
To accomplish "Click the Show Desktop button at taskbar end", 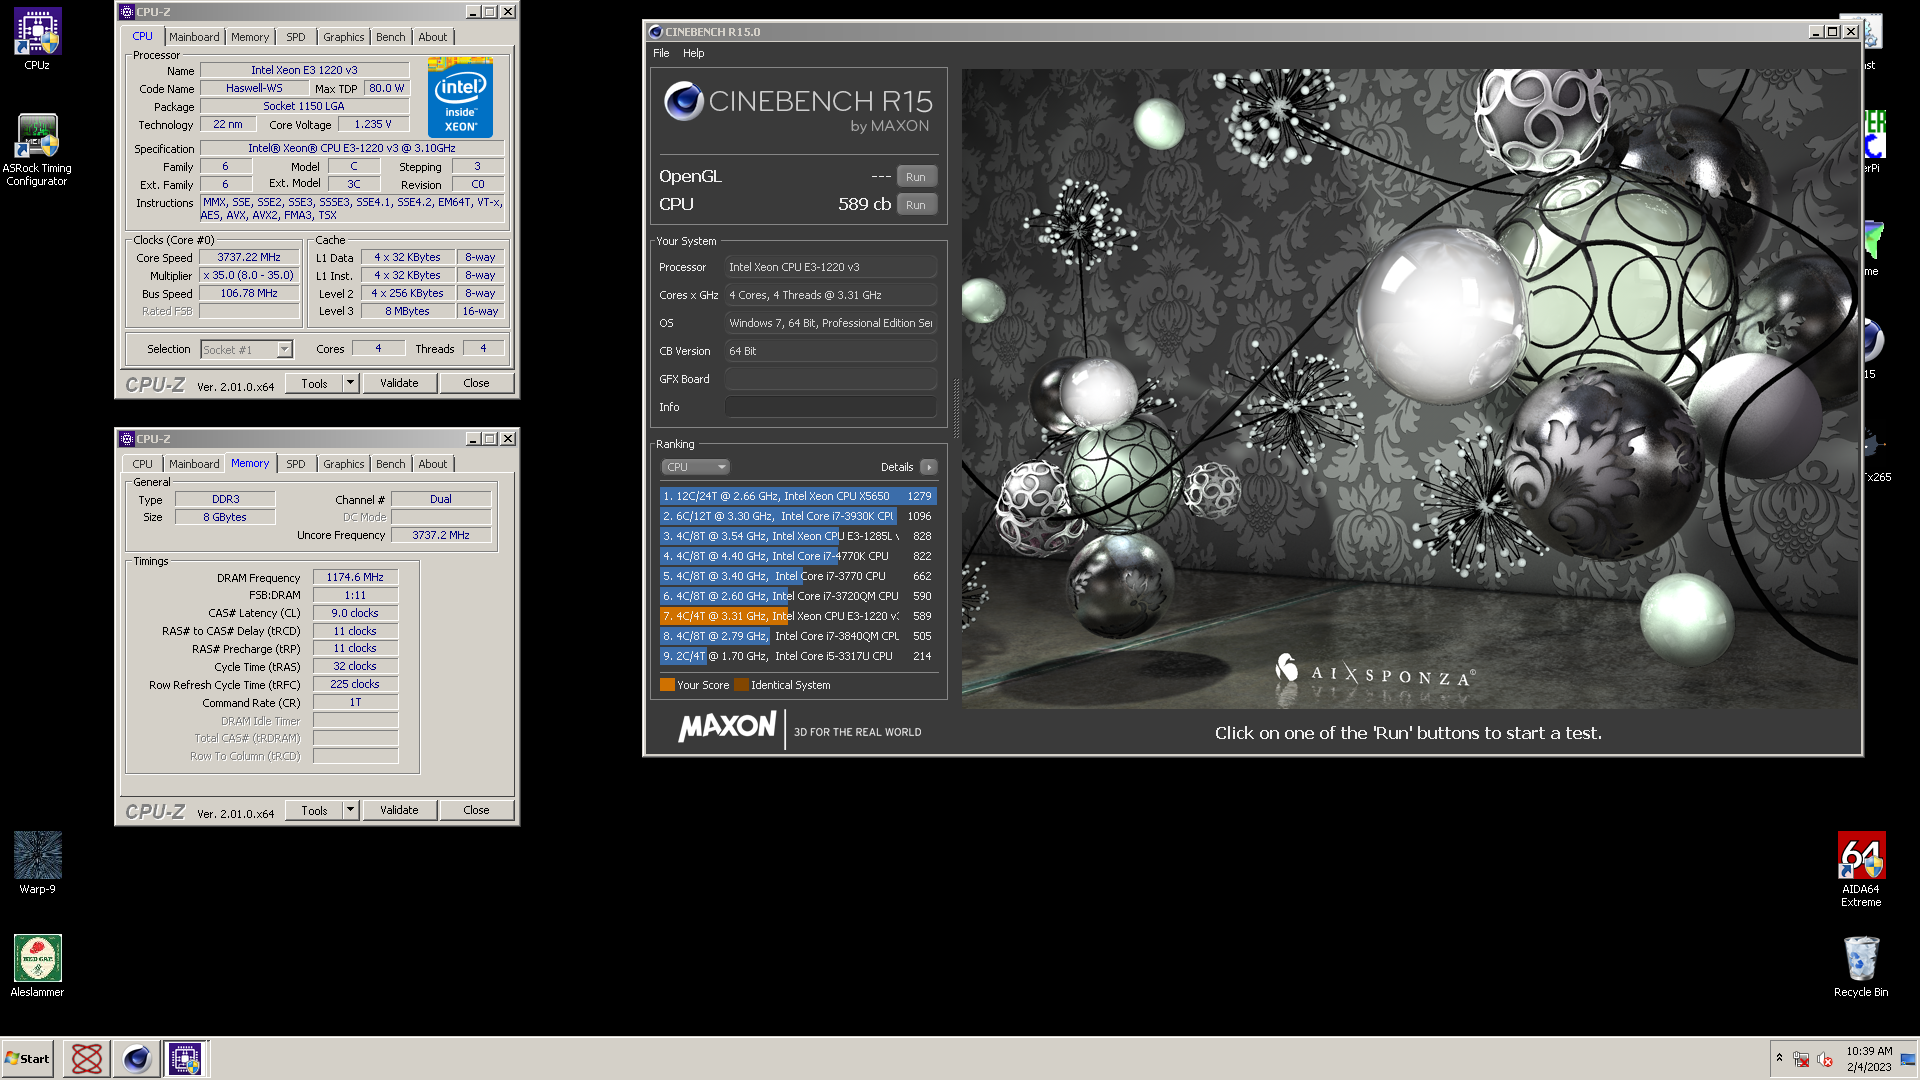I will [1909, 1058].
